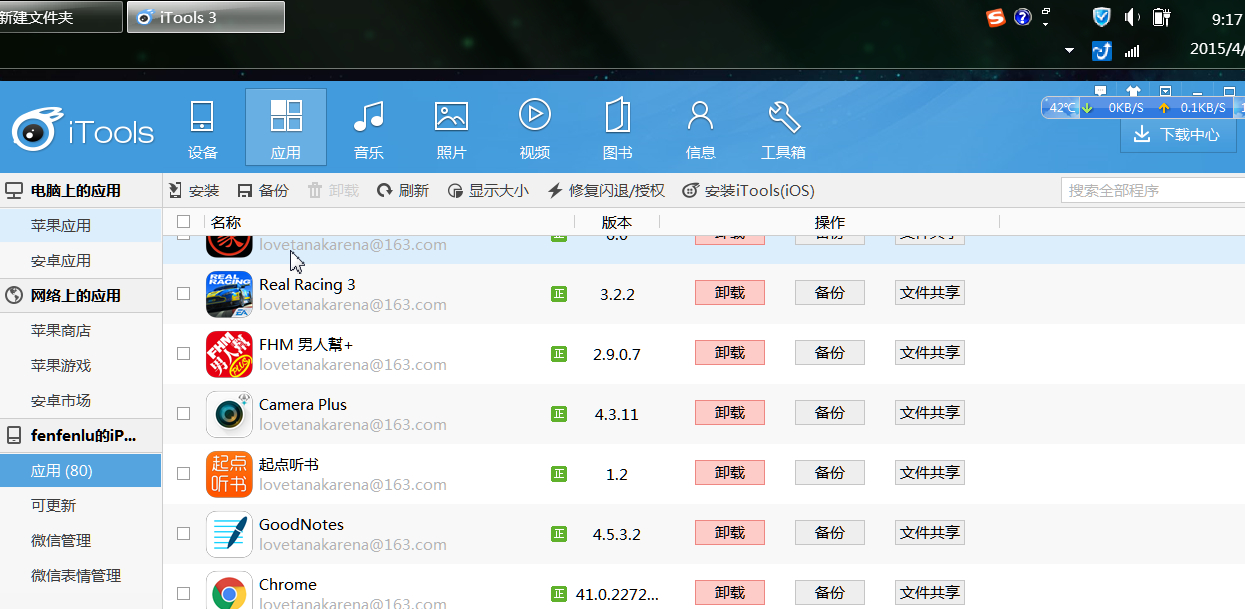Open the 工具箱 (Toolbox) section
Image resolution: width=1245 pixels, height=609 pixels.
click(784, 129)
